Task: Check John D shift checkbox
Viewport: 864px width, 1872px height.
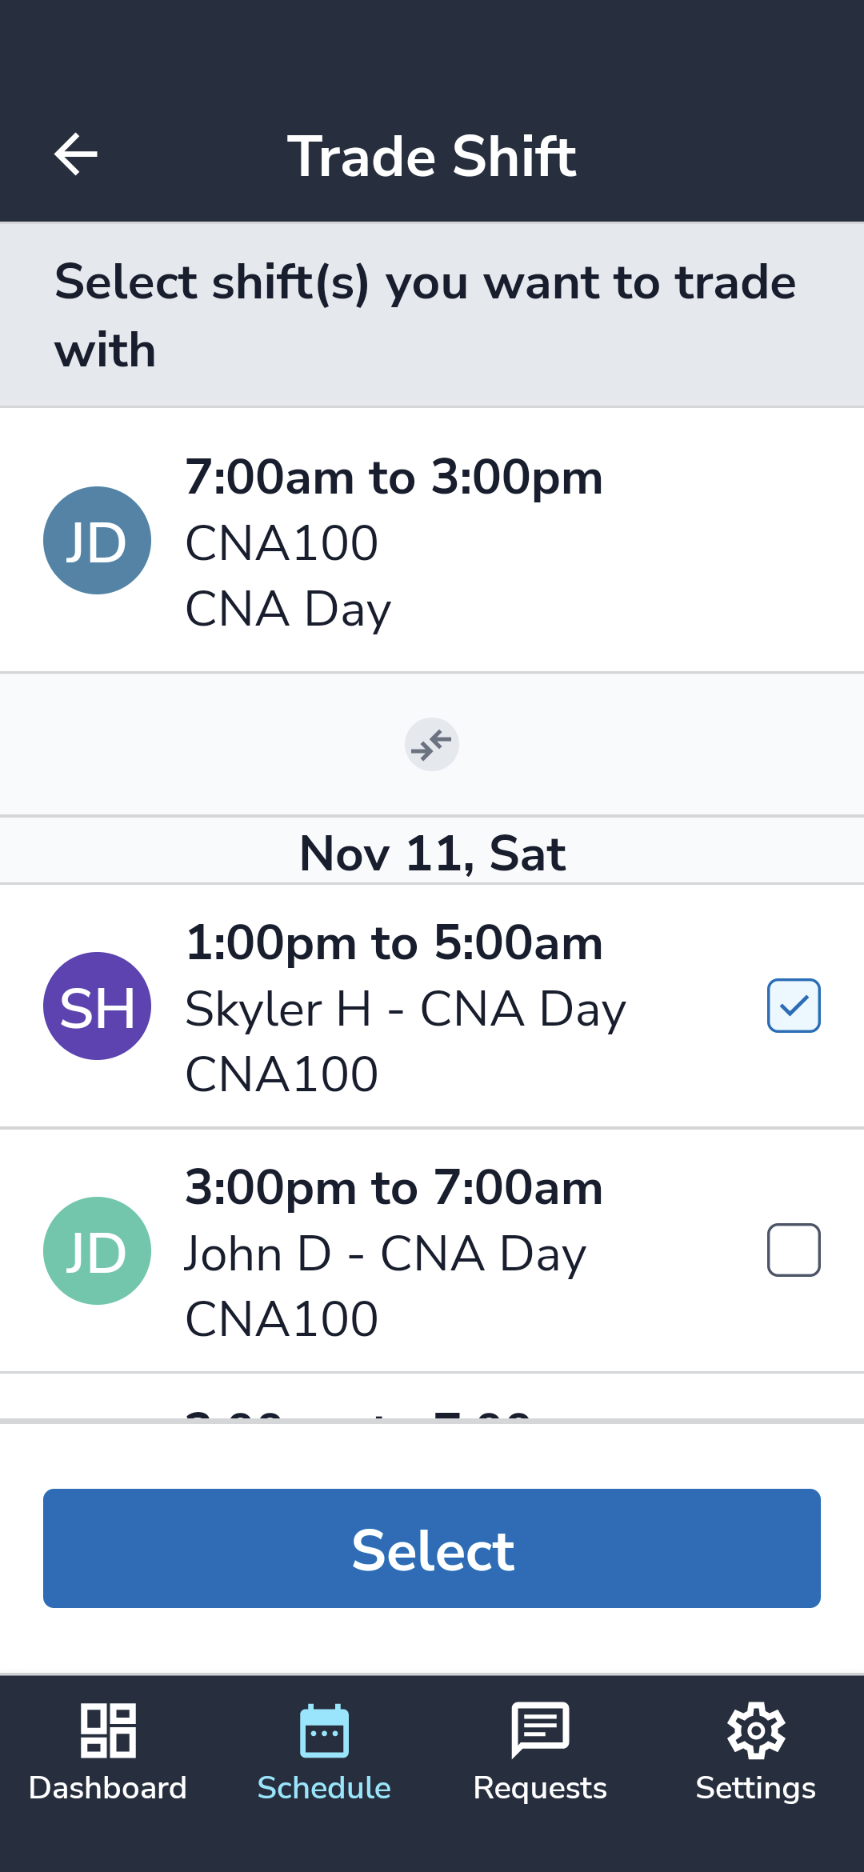Action: tap(794, 1250)
